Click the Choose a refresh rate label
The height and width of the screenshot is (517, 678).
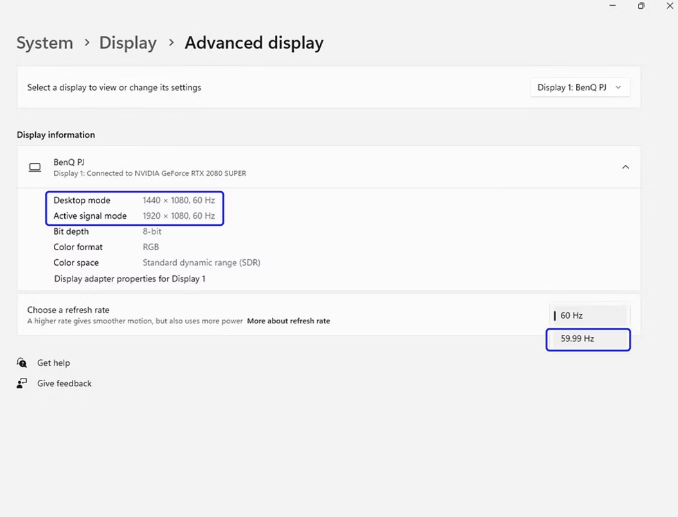click(x=68, y=310)
